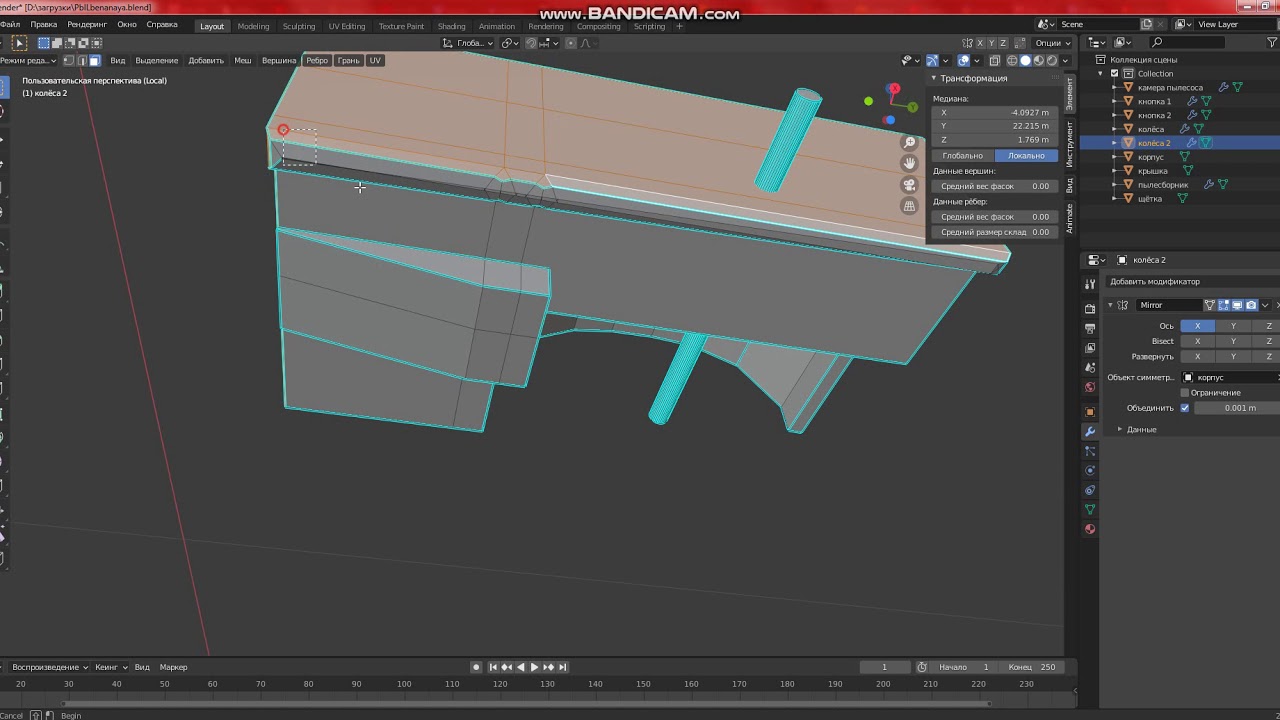Click the pan view hand icon

(x=909, y=164)
